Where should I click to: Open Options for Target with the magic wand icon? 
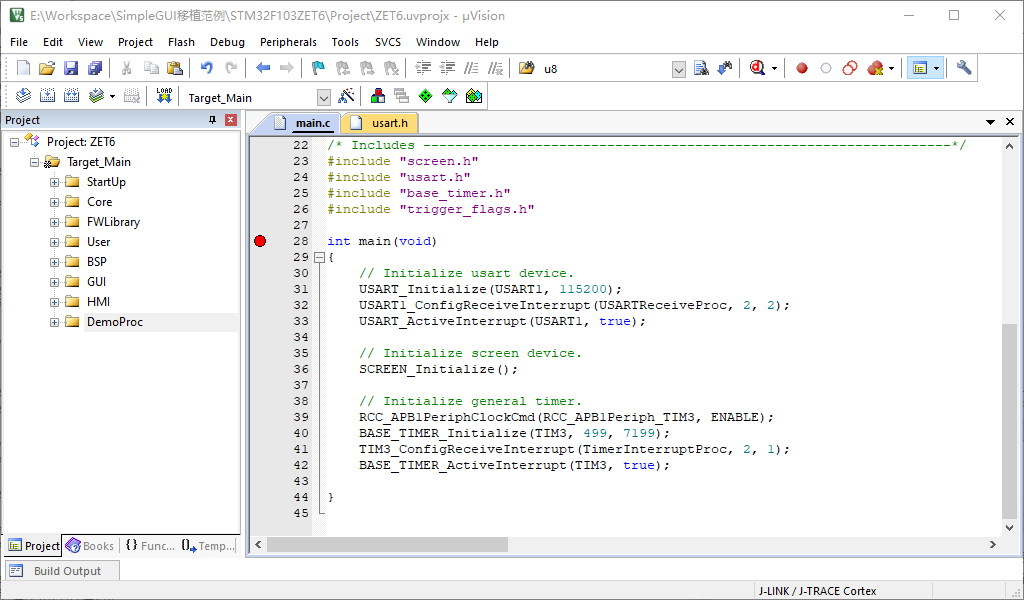point(346,97)
